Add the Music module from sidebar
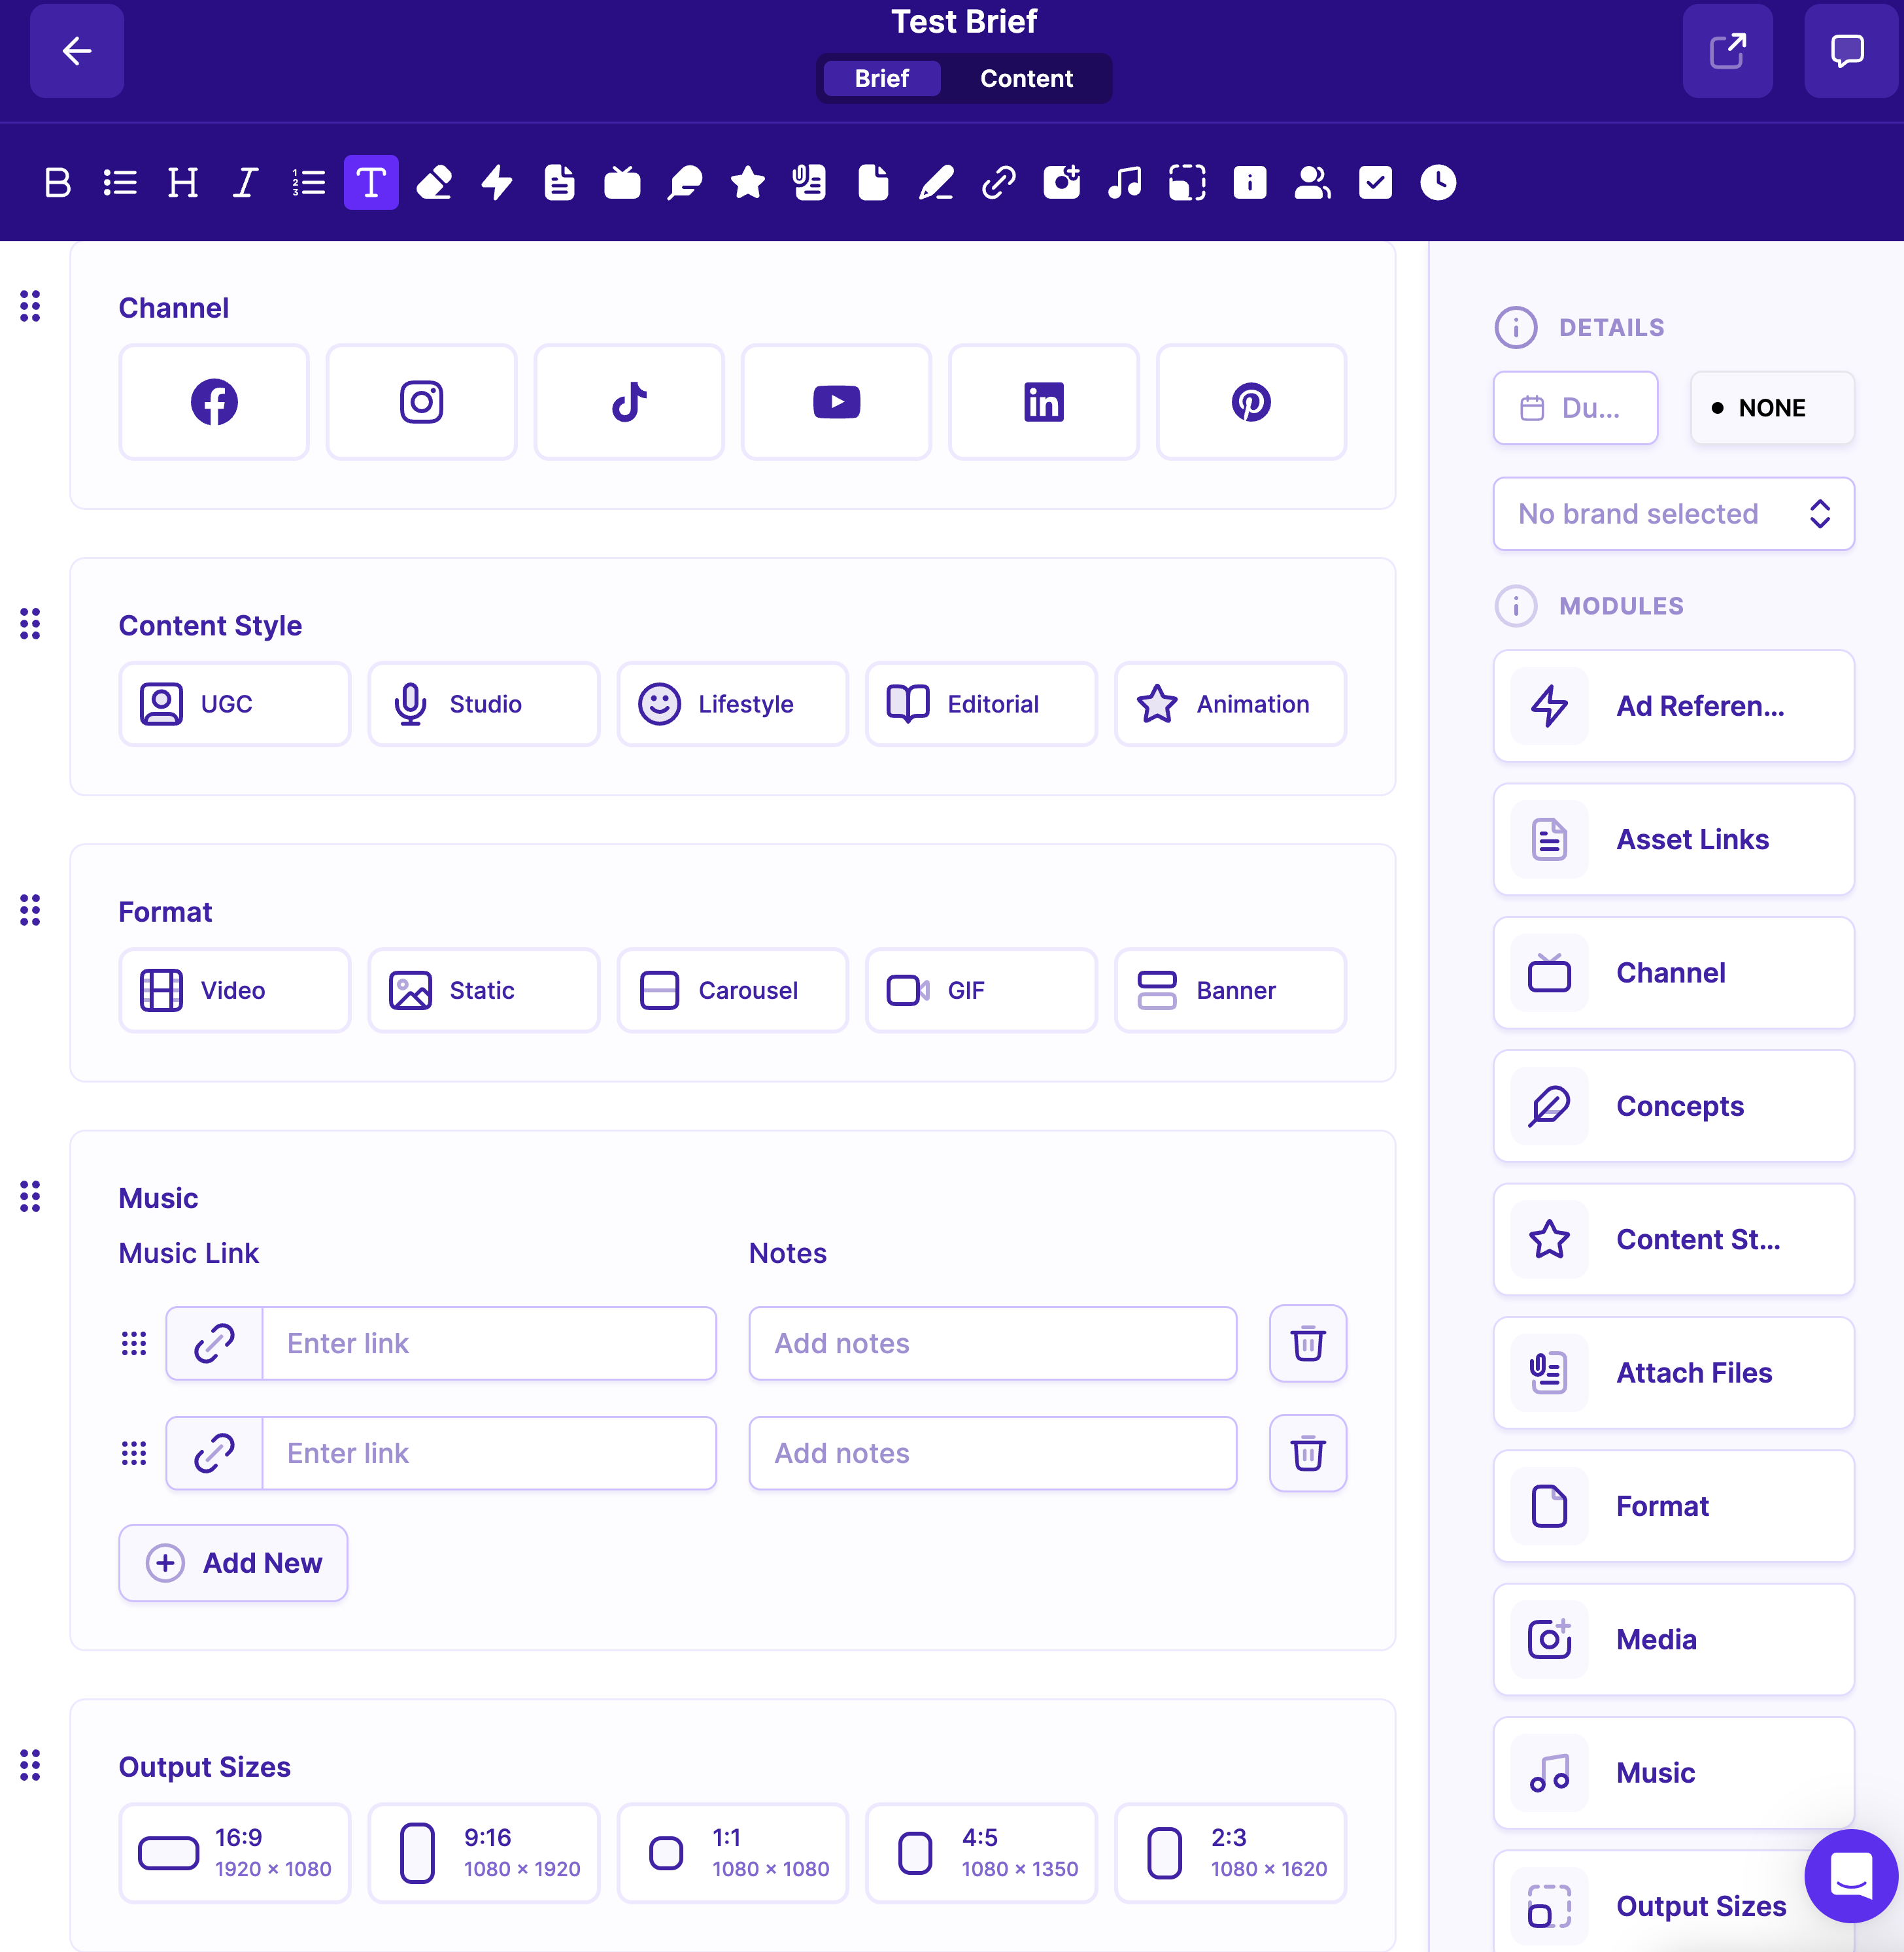The width and height of the screenshot is (1904, 1952). pos(1673,1773)
